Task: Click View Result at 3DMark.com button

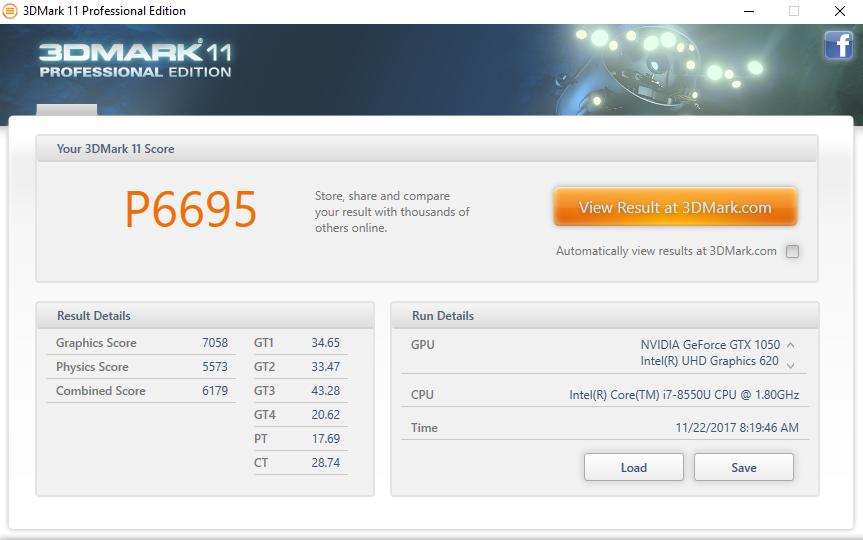Action: [675, 207]
